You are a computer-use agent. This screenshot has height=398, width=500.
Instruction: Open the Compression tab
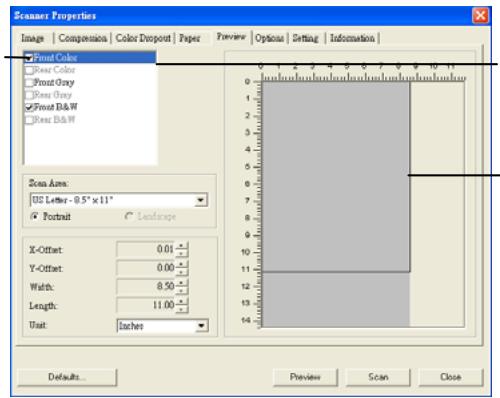point(83,38)
